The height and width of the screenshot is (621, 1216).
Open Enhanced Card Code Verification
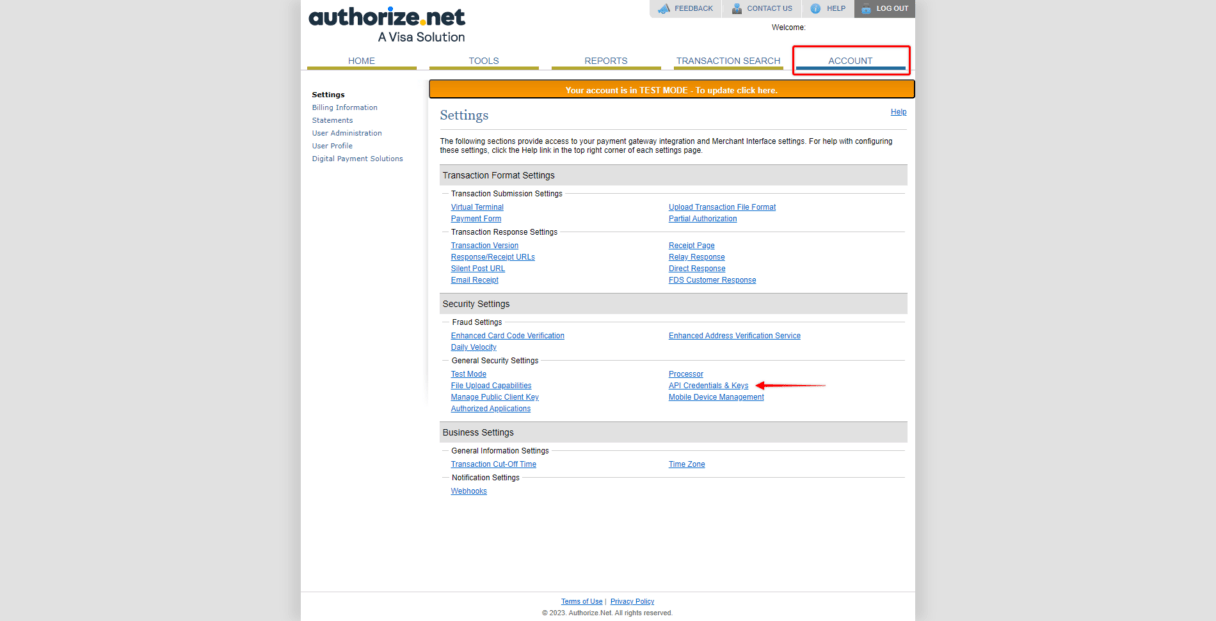(507, 336)
